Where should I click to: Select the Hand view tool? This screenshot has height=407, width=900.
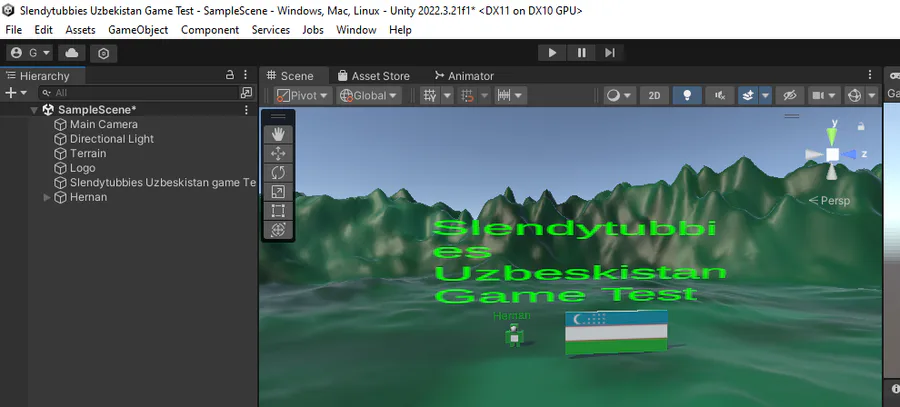click(278, 134)
